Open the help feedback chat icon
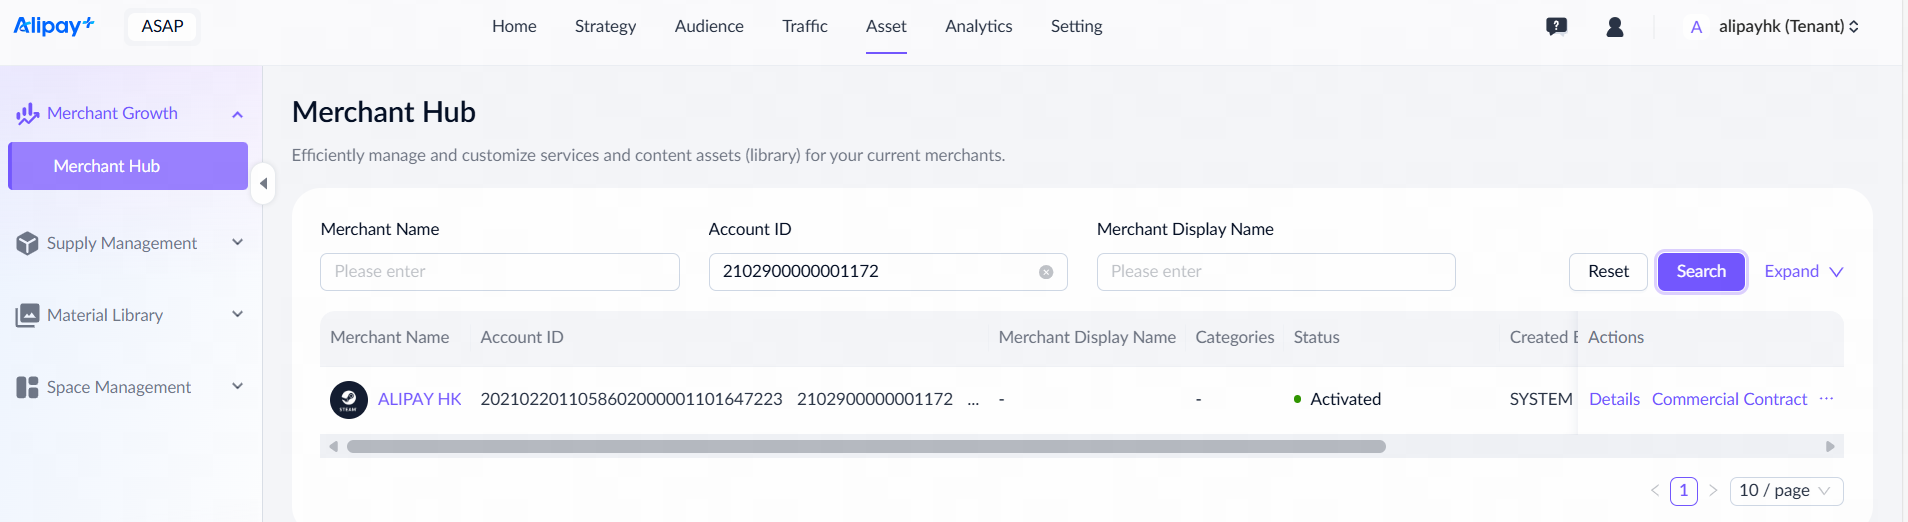The image size is (1908, 522). tap(1556, 27)
